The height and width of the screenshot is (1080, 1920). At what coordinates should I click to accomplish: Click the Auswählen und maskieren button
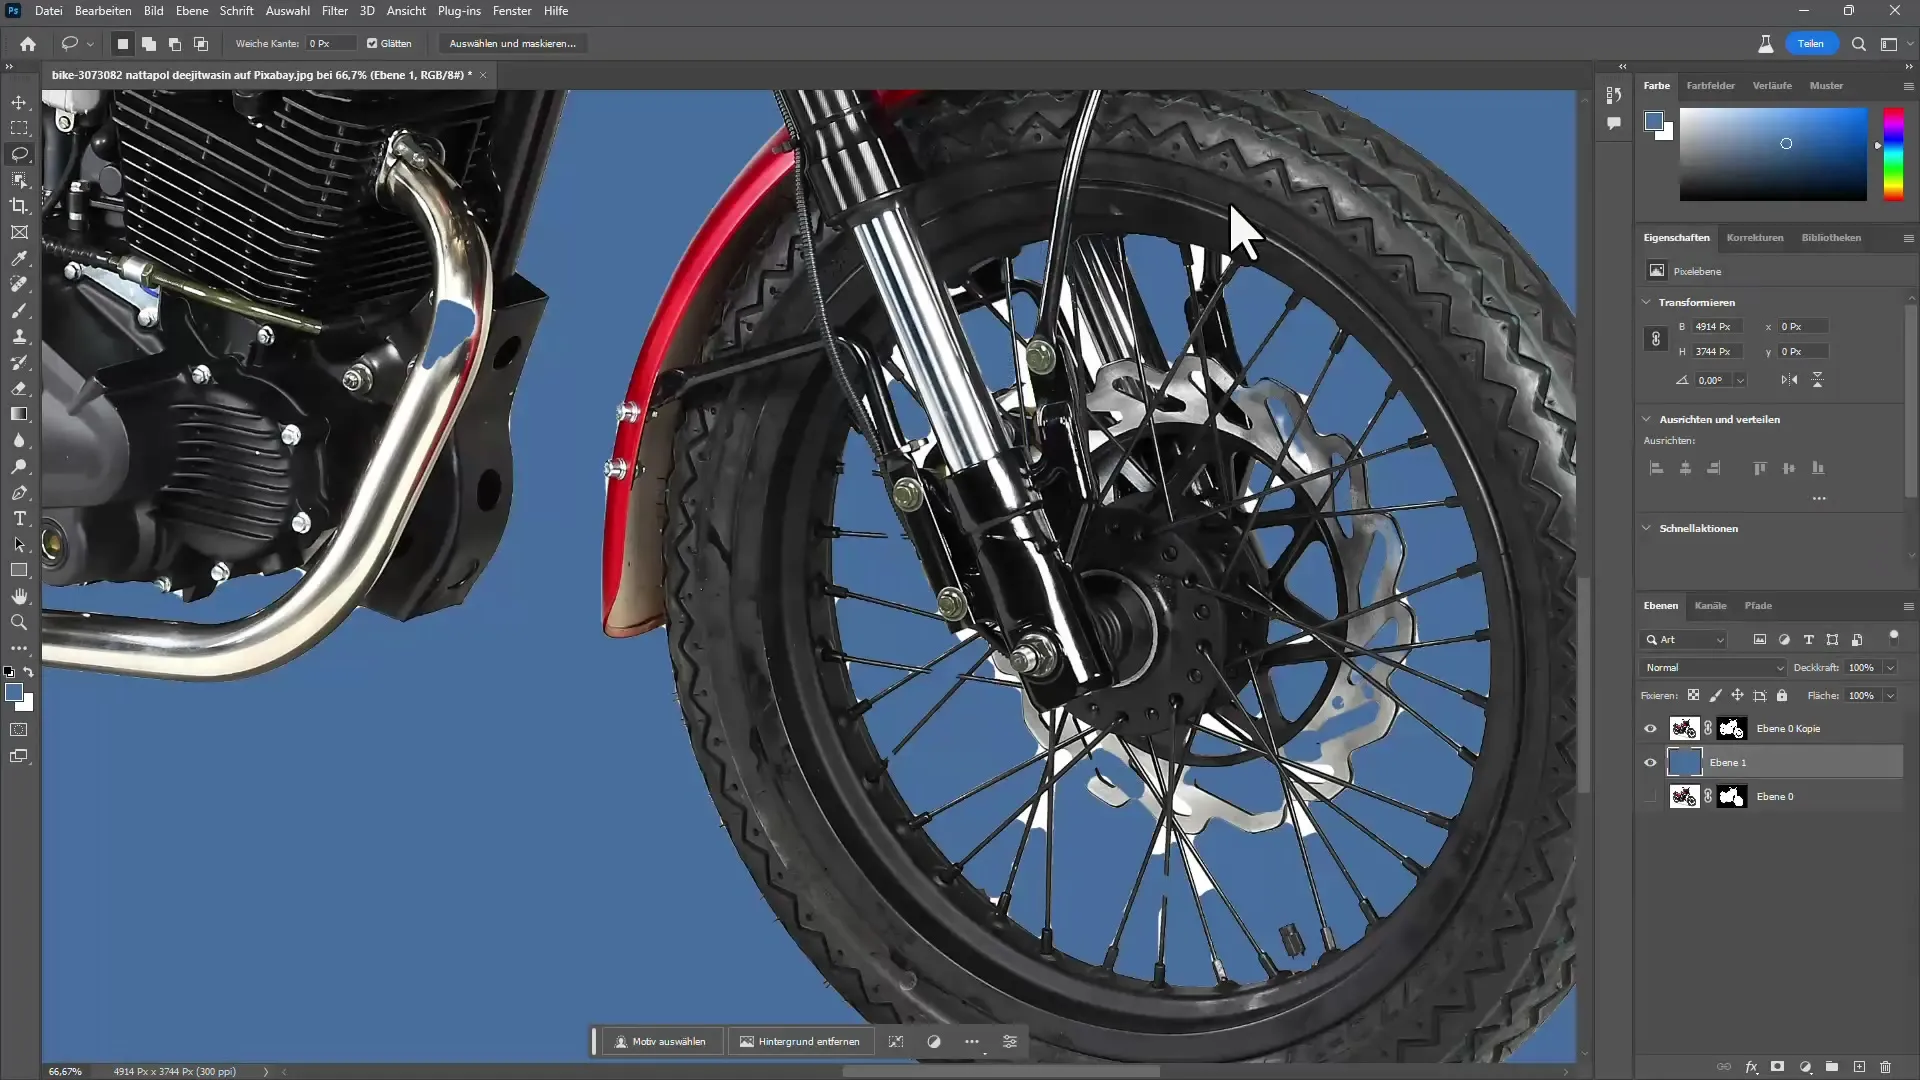[512, 44]
